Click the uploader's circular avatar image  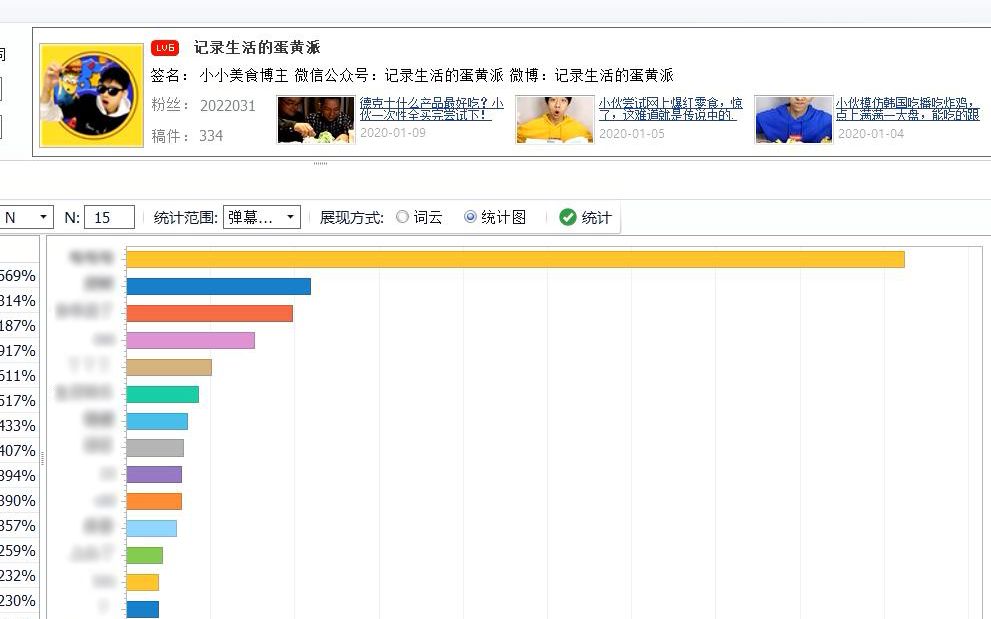click(x=90, y=93)
